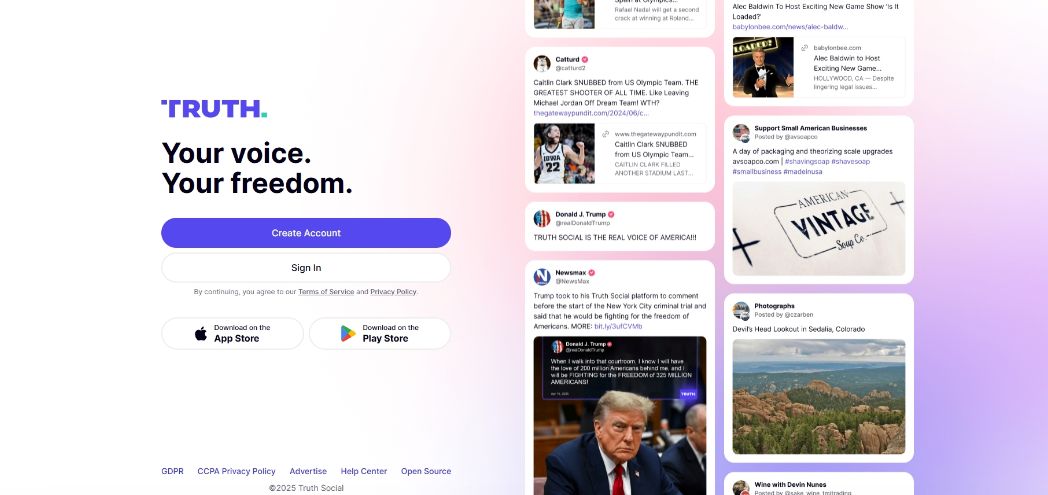
Task: Click the TRUTH logo
Action: (x=214, y=109)
